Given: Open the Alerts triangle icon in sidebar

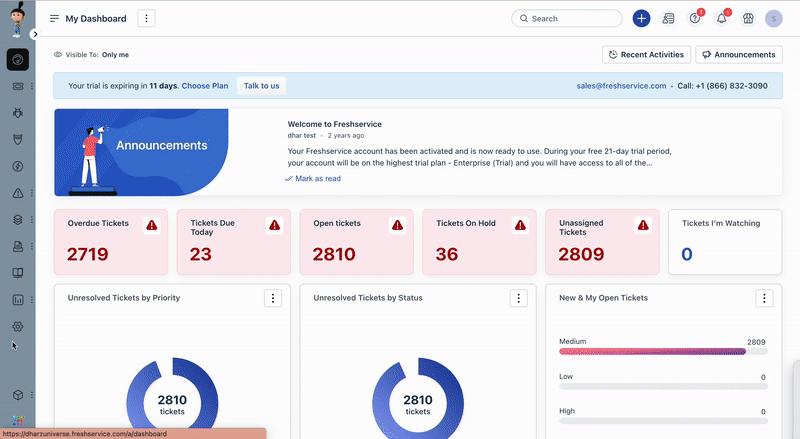Looking at the screenshot, I should point(18,193).
